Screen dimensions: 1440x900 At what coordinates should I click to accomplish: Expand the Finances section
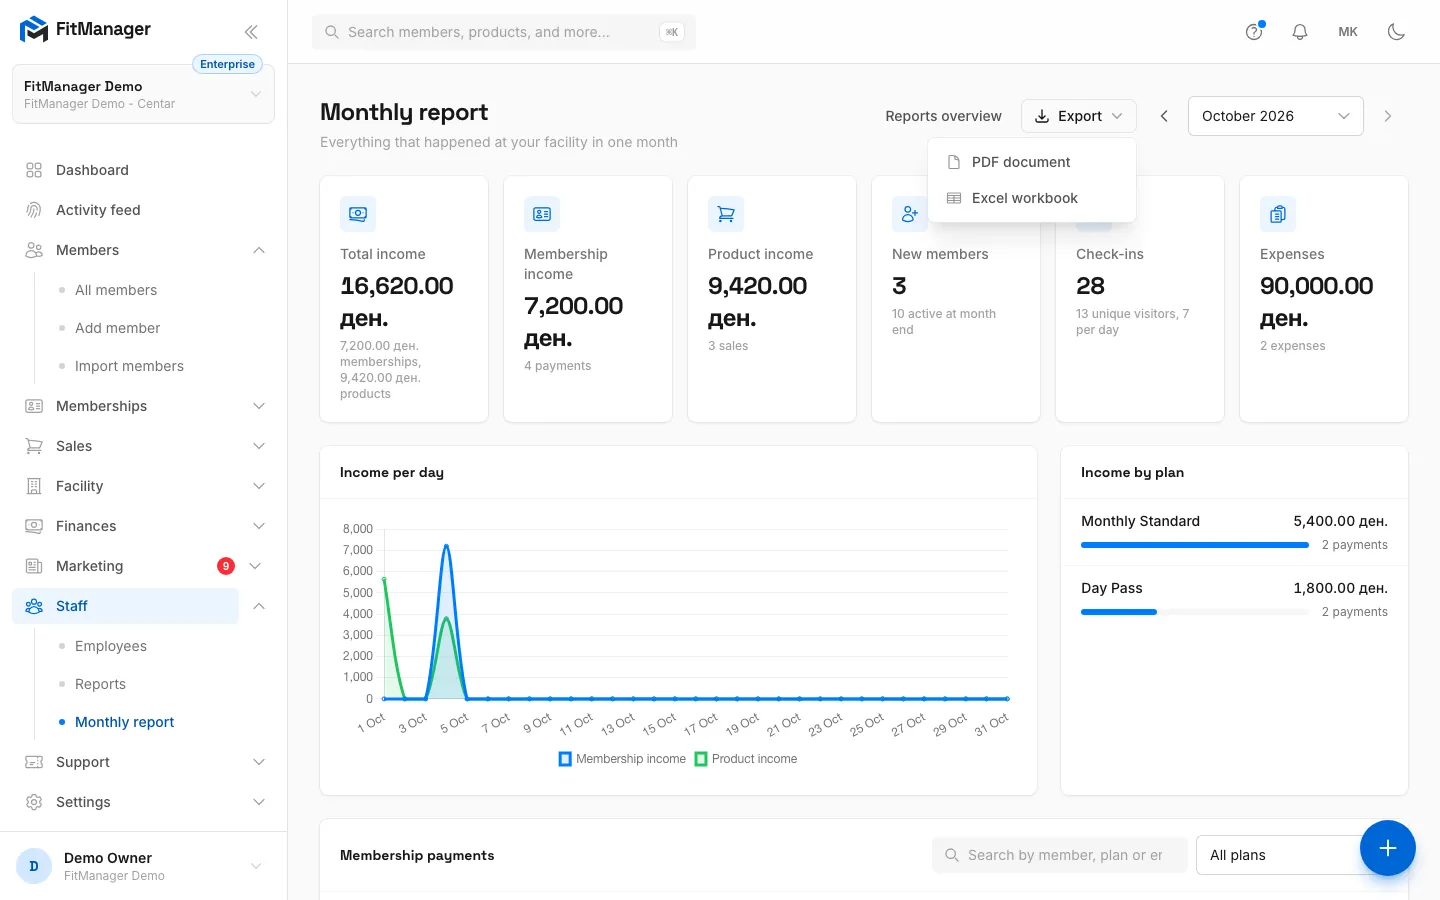click(259, 526)
